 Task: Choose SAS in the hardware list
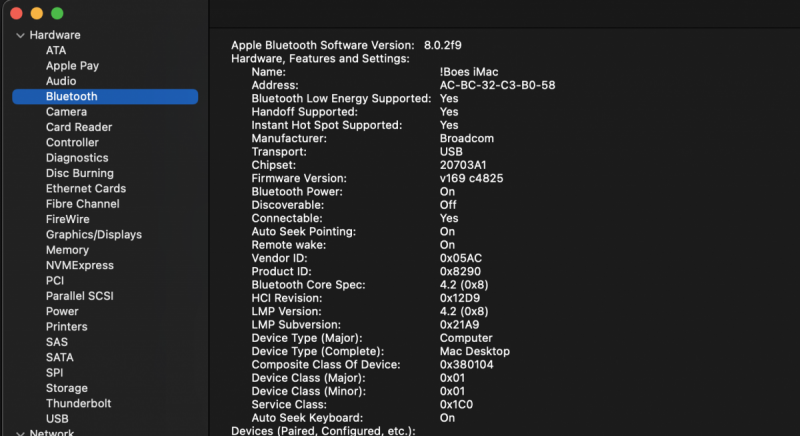(x=57, y=342)
